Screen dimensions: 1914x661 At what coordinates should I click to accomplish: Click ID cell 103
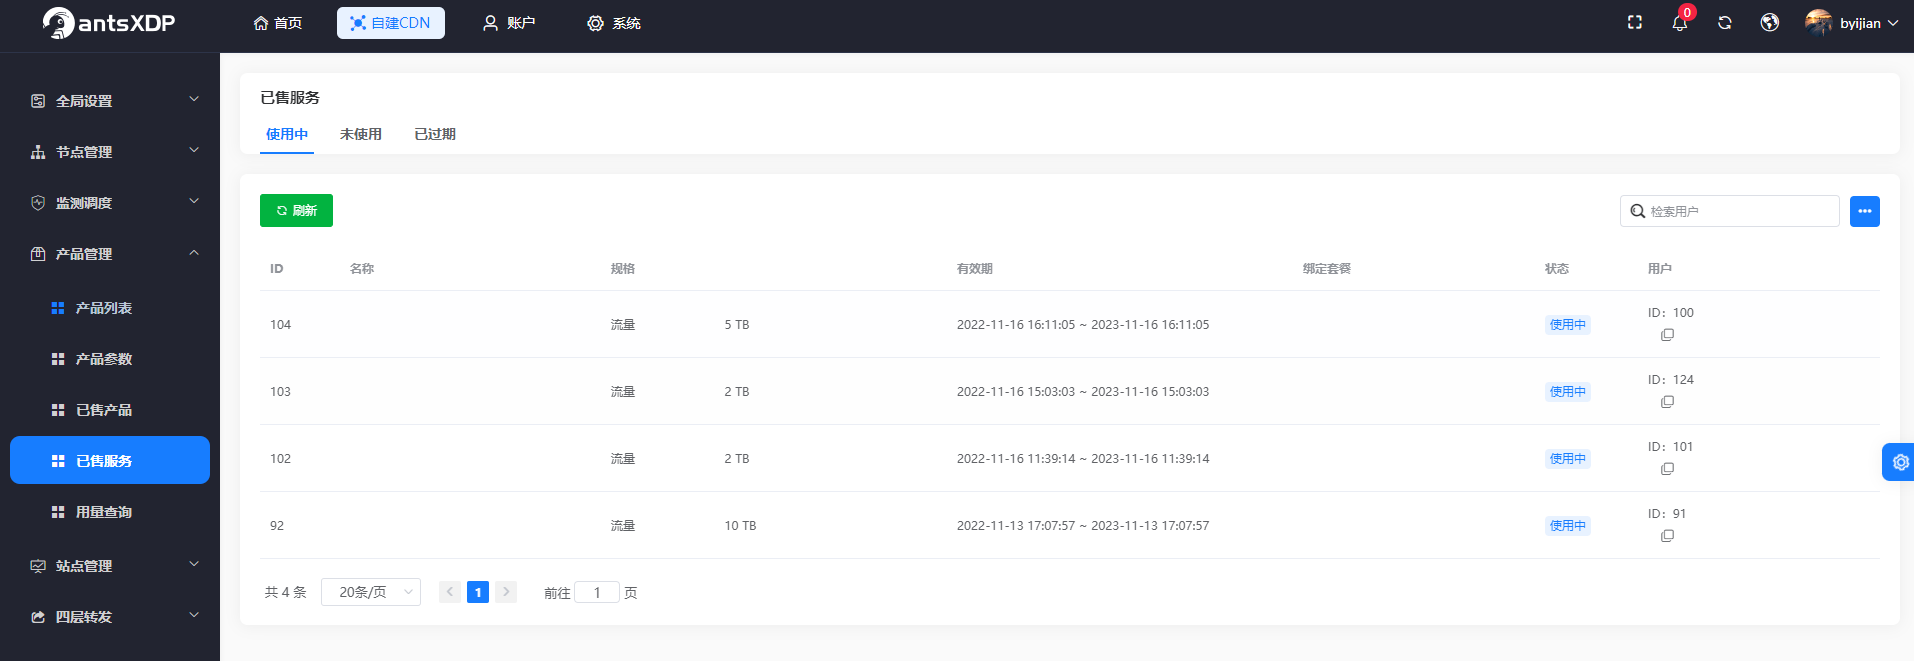pos(280,391)
